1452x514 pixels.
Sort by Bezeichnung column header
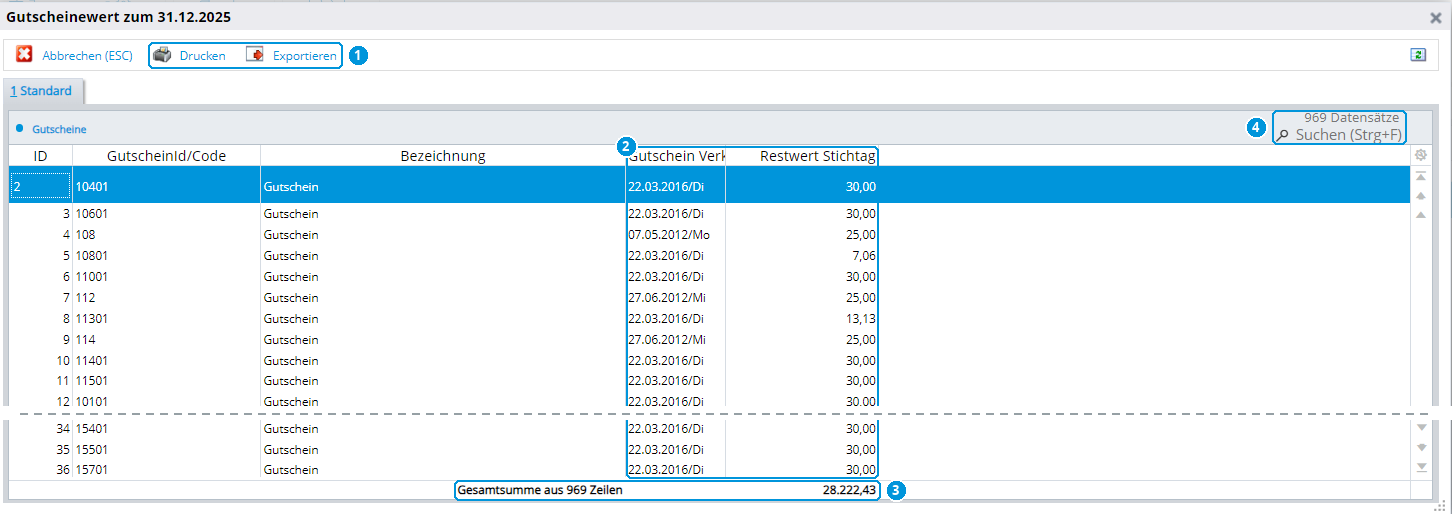pos(443,156)
